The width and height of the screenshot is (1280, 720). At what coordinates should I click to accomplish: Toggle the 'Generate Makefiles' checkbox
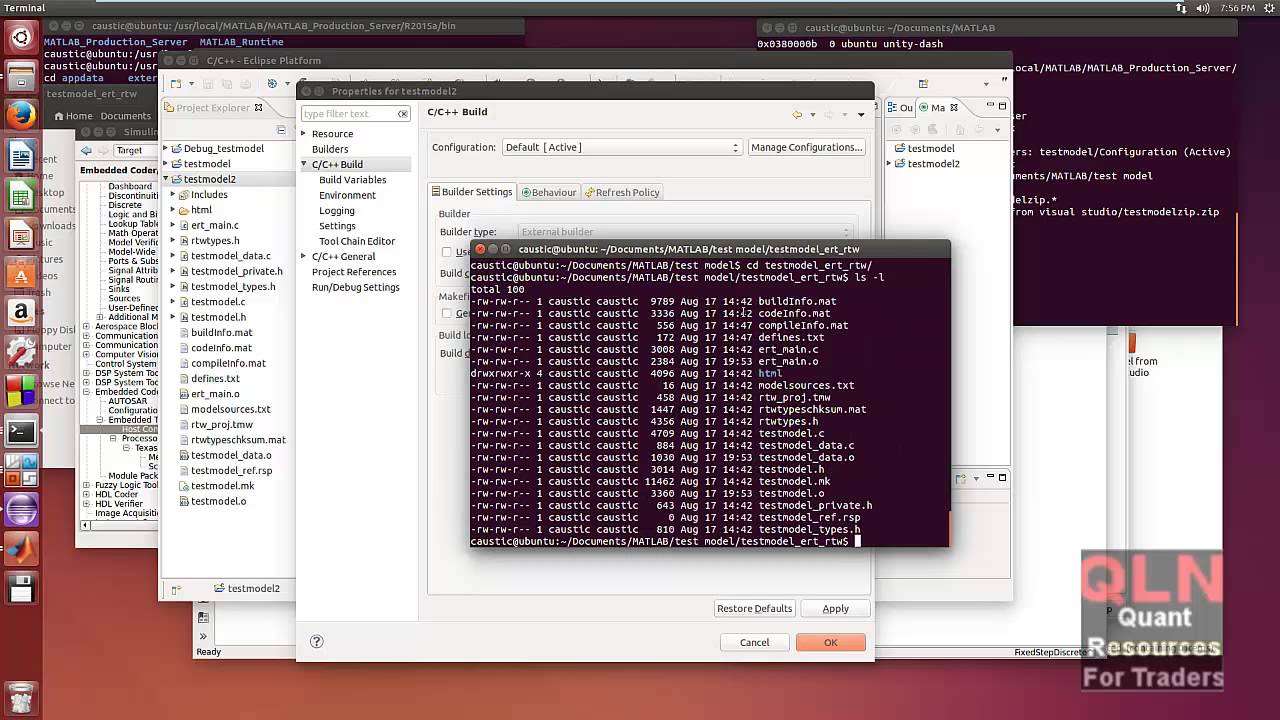(447, 313)
